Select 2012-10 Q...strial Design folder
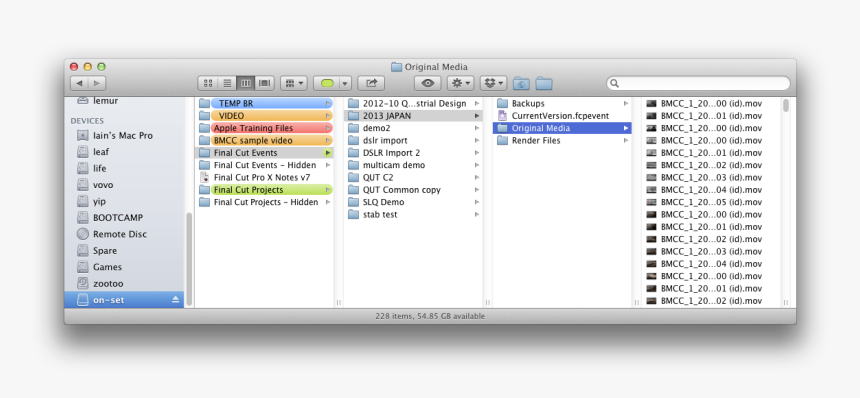Viewport: 860px width, 398px height. click(x=414, y=103)
